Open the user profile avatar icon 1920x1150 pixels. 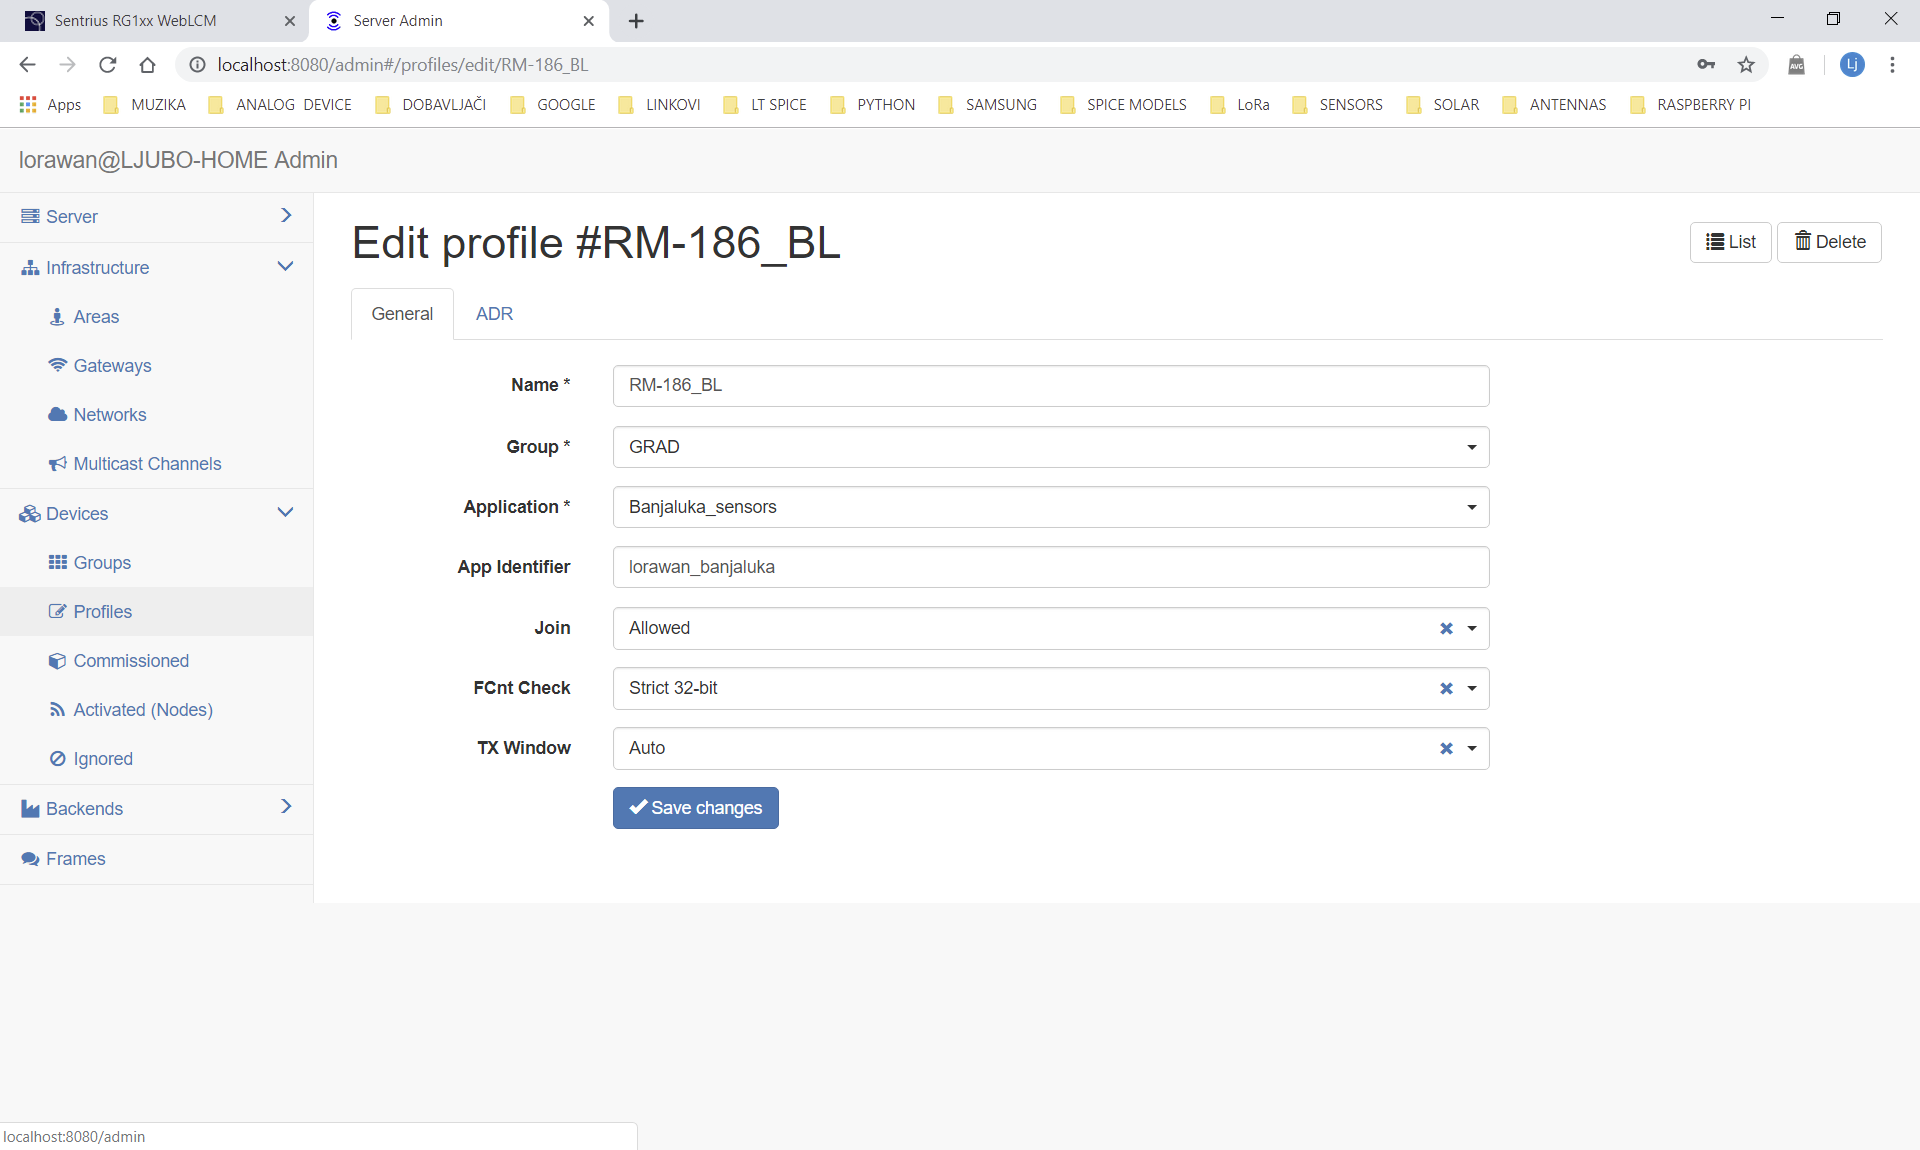[1852, 65]
